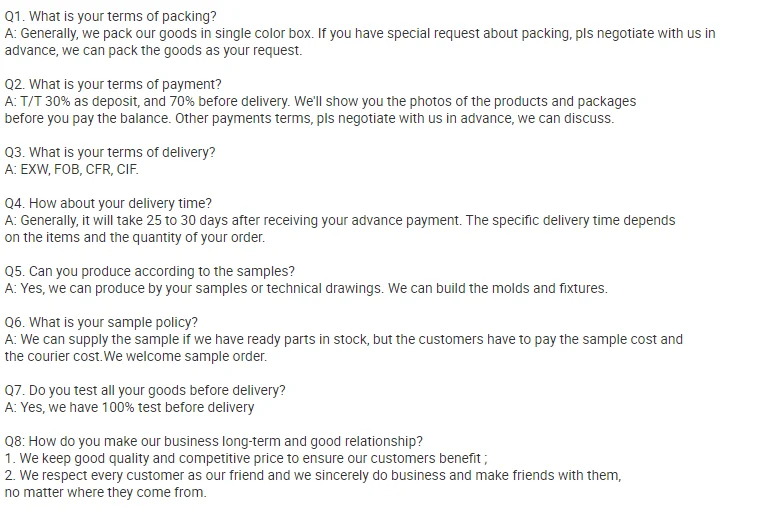The width and height of the screenshot is (781, 509).
Task: Click the line about quantity of your order
Action: click(135, 237)
